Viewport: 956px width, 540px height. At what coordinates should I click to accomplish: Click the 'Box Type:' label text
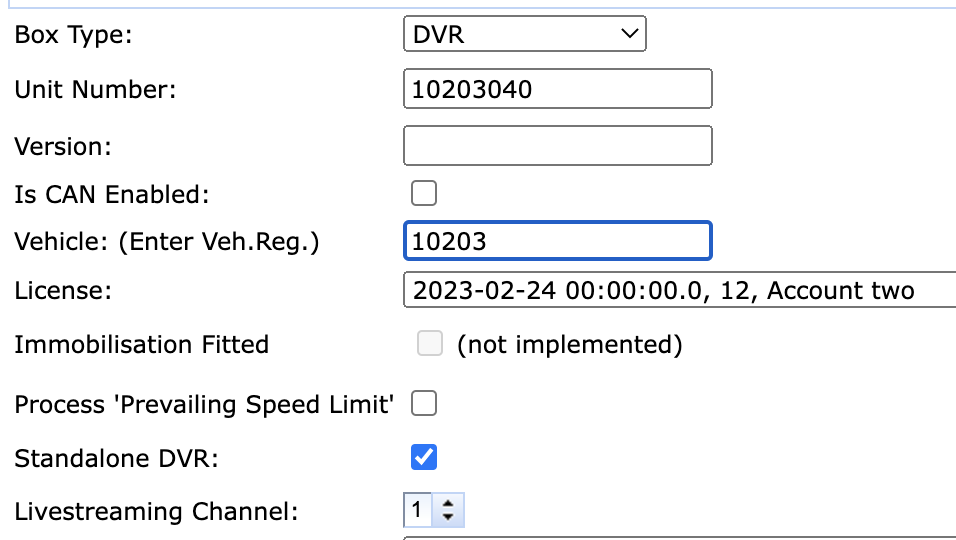click(73, 35)
